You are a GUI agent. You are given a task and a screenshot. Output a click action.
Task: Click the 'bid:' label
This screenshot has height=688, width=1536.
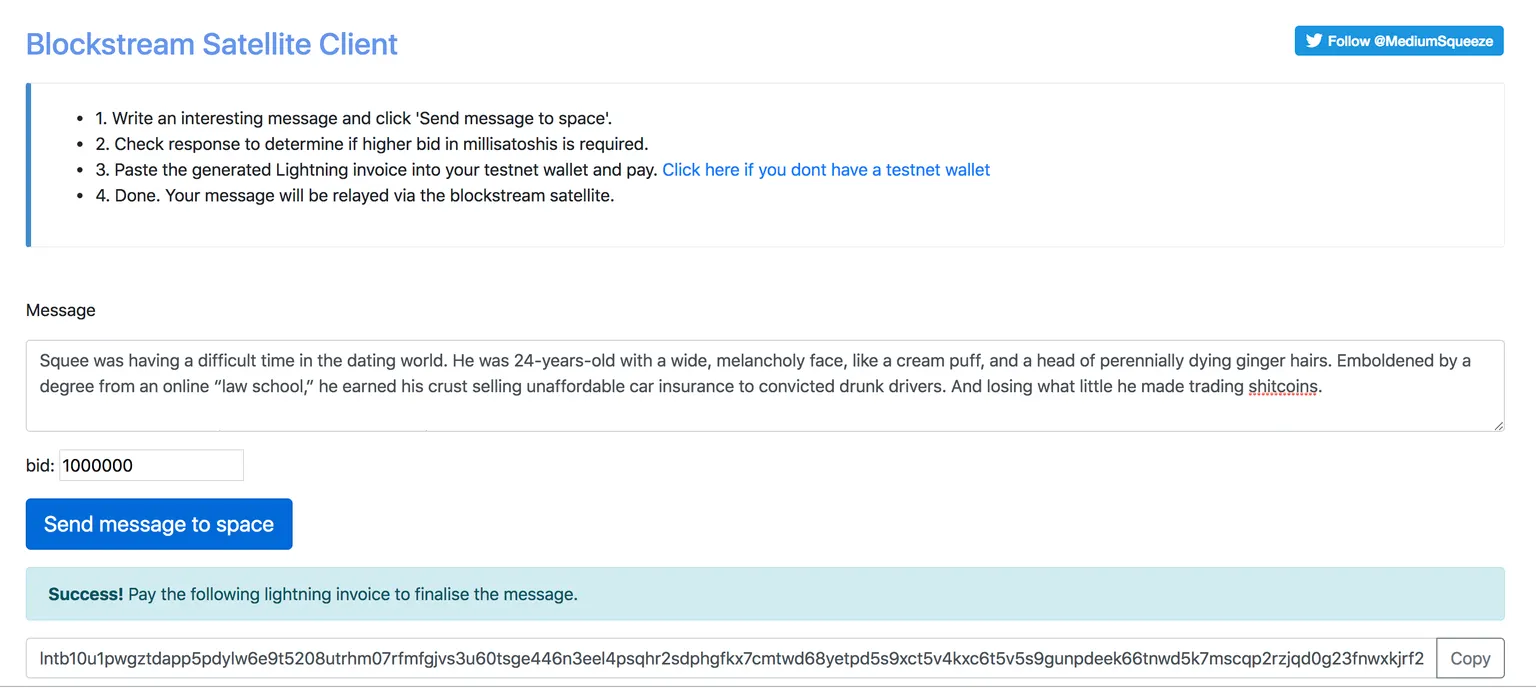(x=40, y=465)
